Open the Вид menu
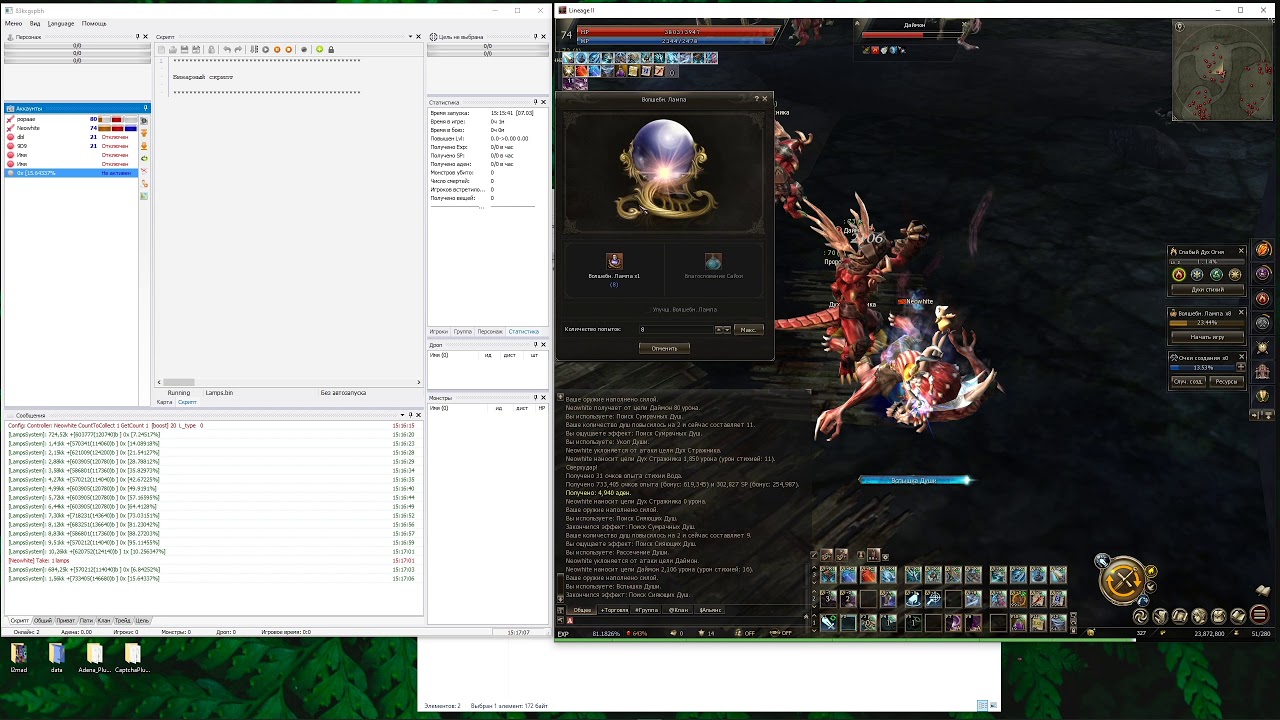The height and width of the screenshot is (720, 1280). pyautogui.click(x=35, y=23)
